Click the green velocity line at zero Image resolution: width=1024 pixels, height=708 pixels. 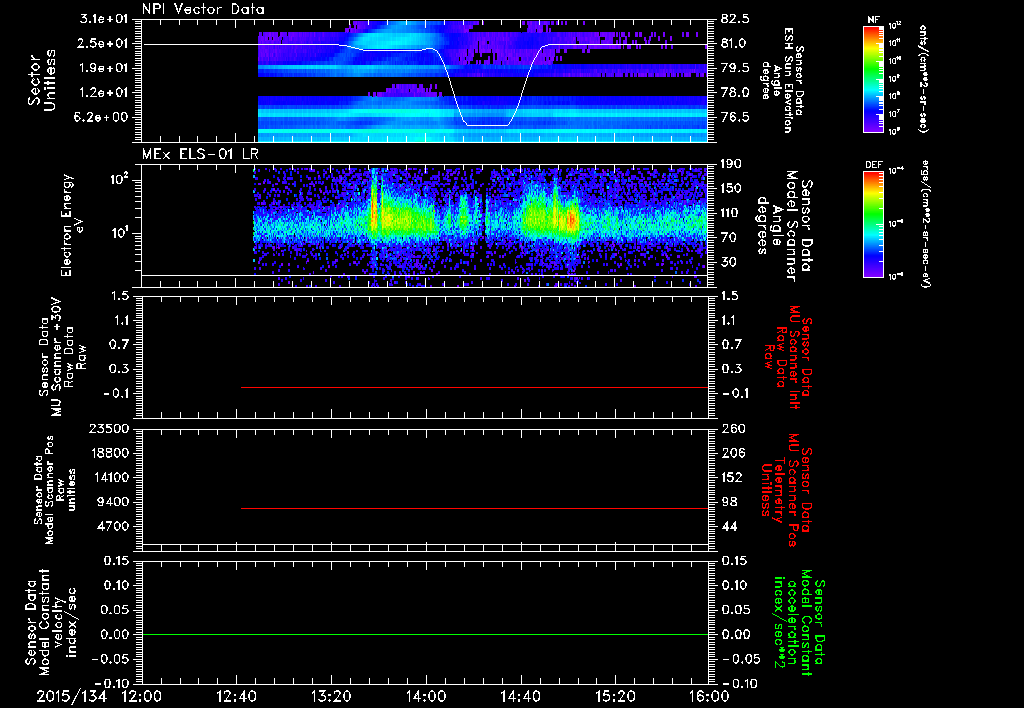coord(425,634)
